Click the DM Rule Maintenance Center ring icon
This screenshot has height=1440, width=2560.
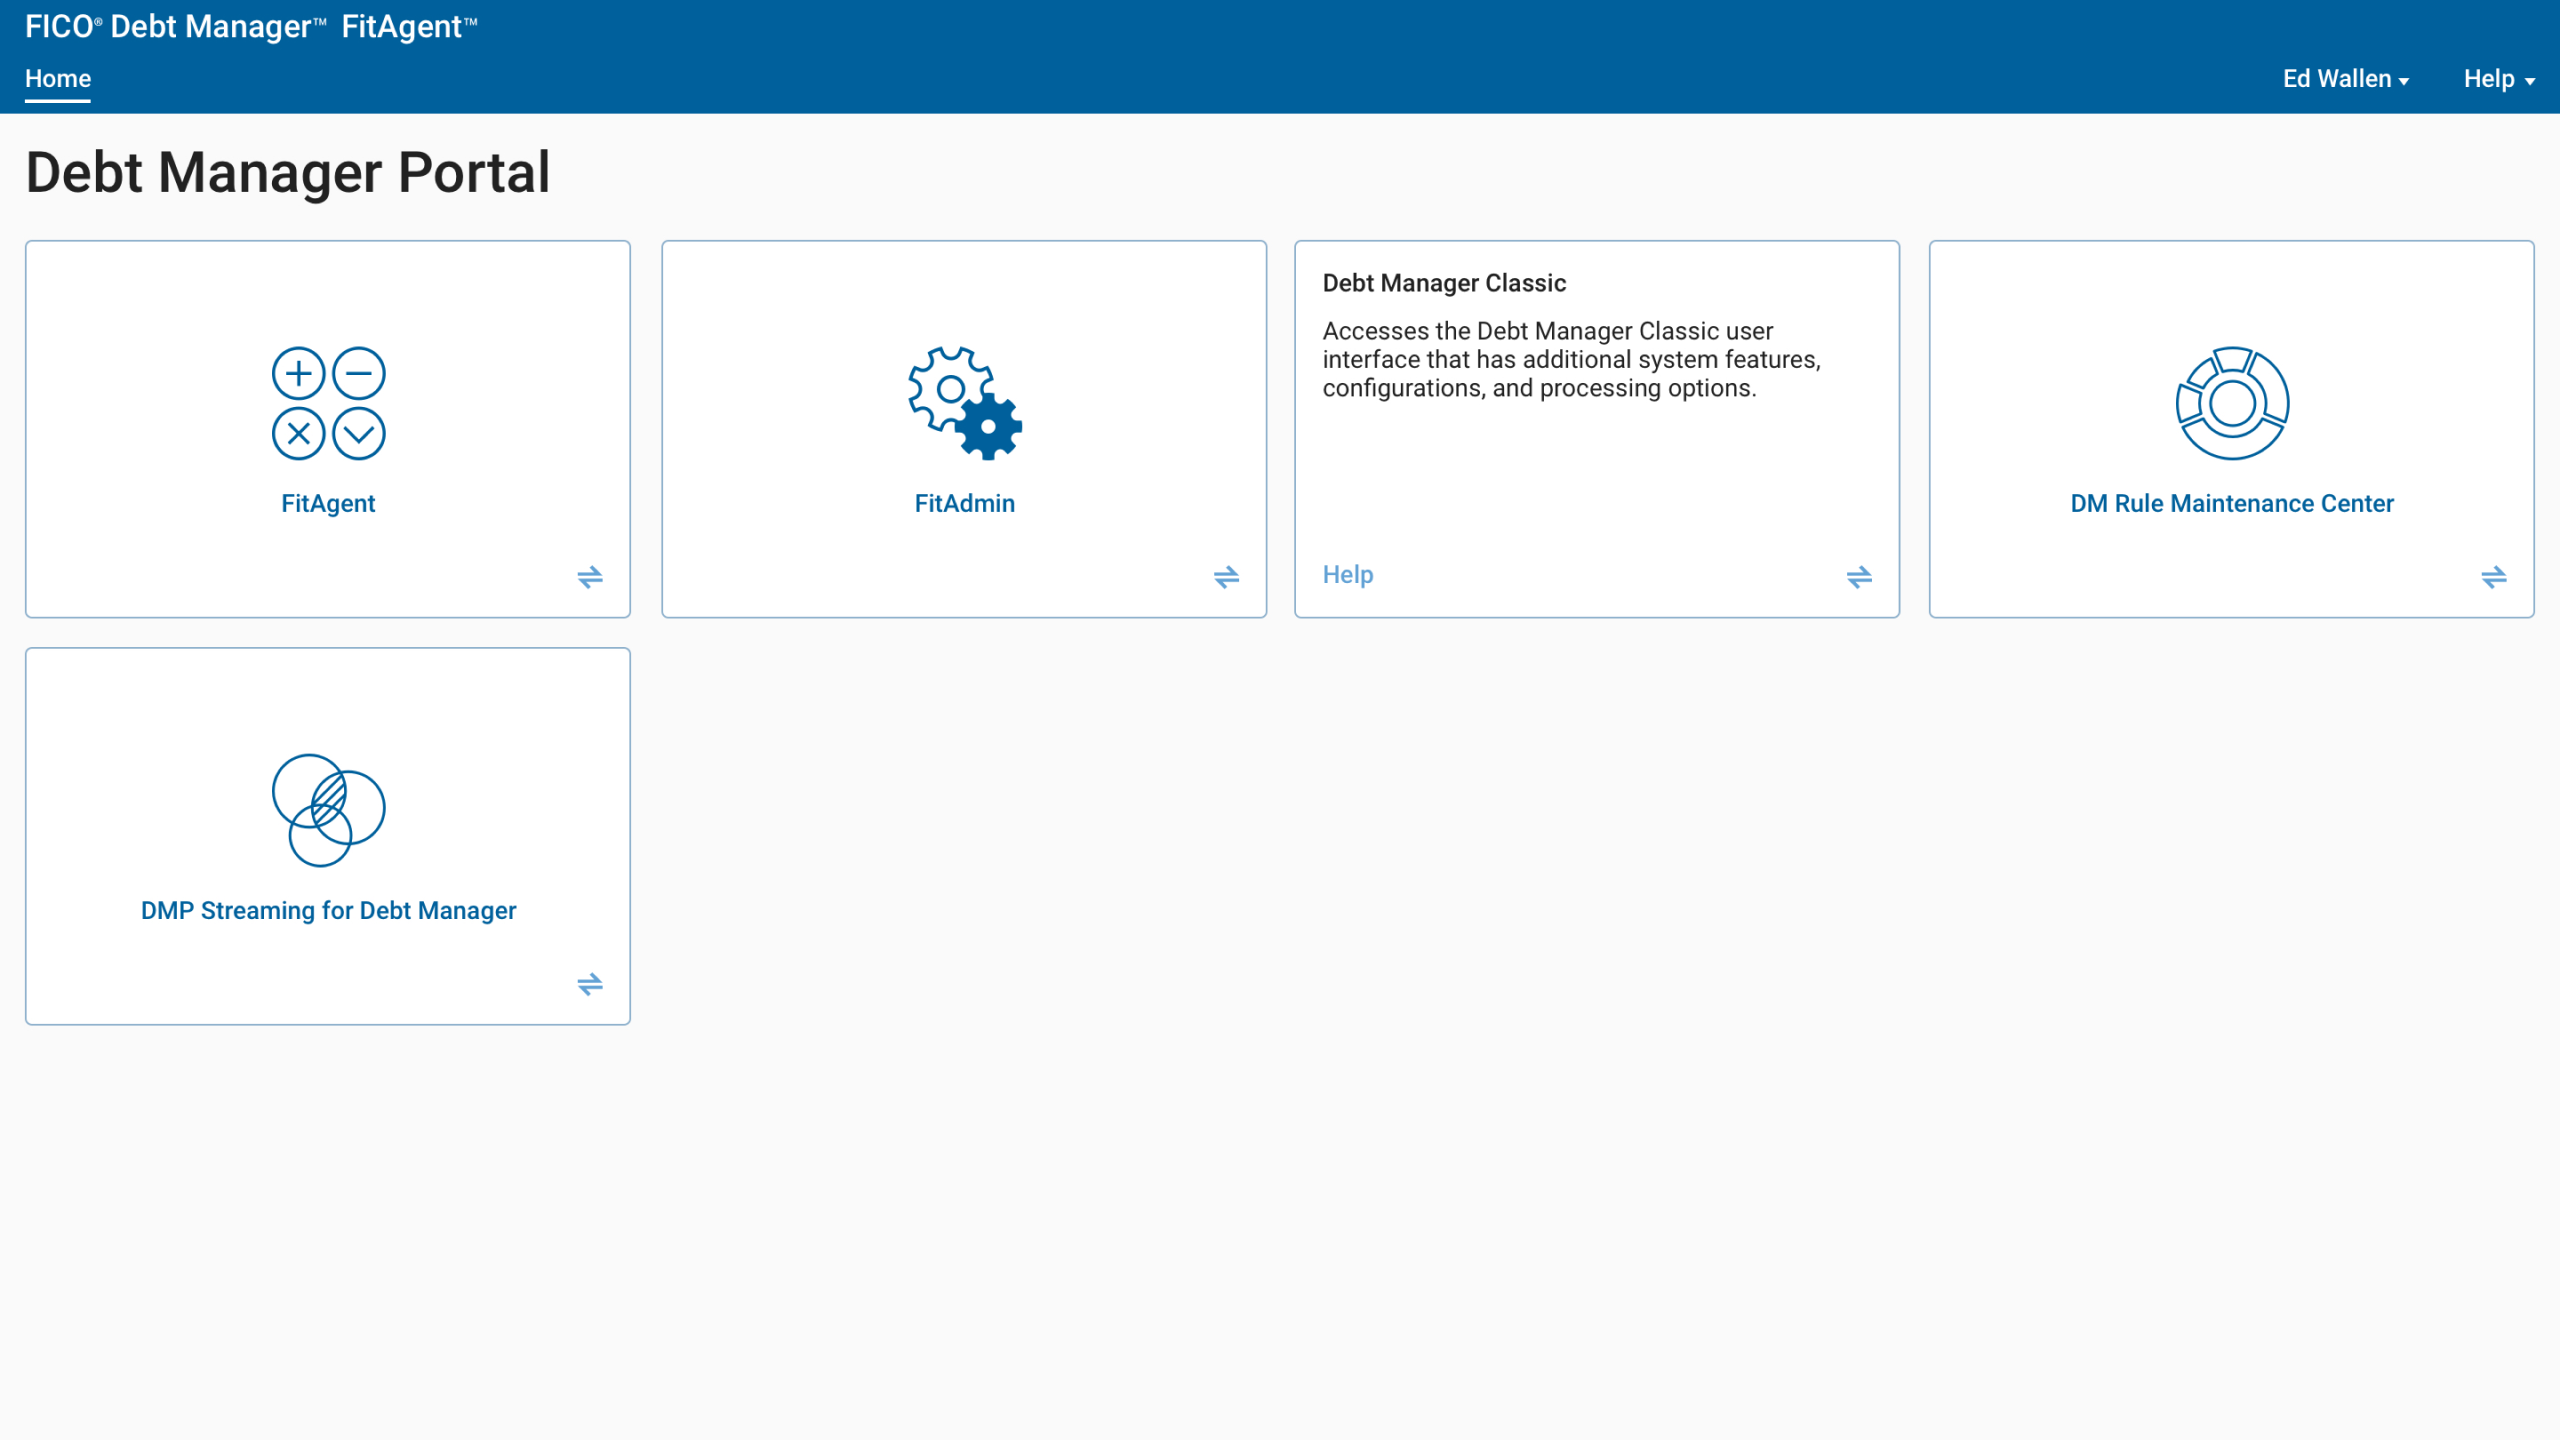(x=2232, y=403)
